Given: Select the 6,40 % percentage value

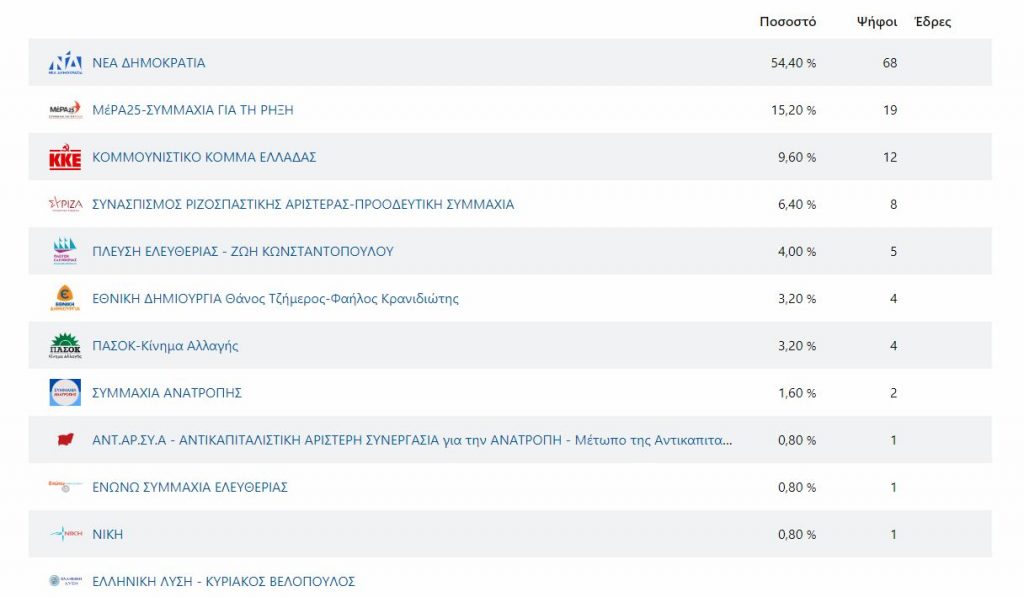Looking at the screenshot, I should click(797, 204).
